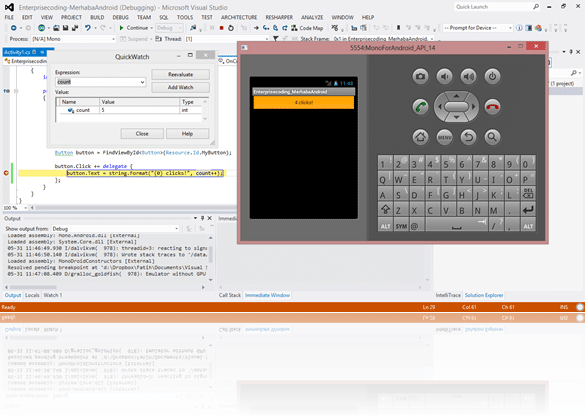
Task: Click the emulator back button
Action: pyautogui.click(x=469, y=137)
